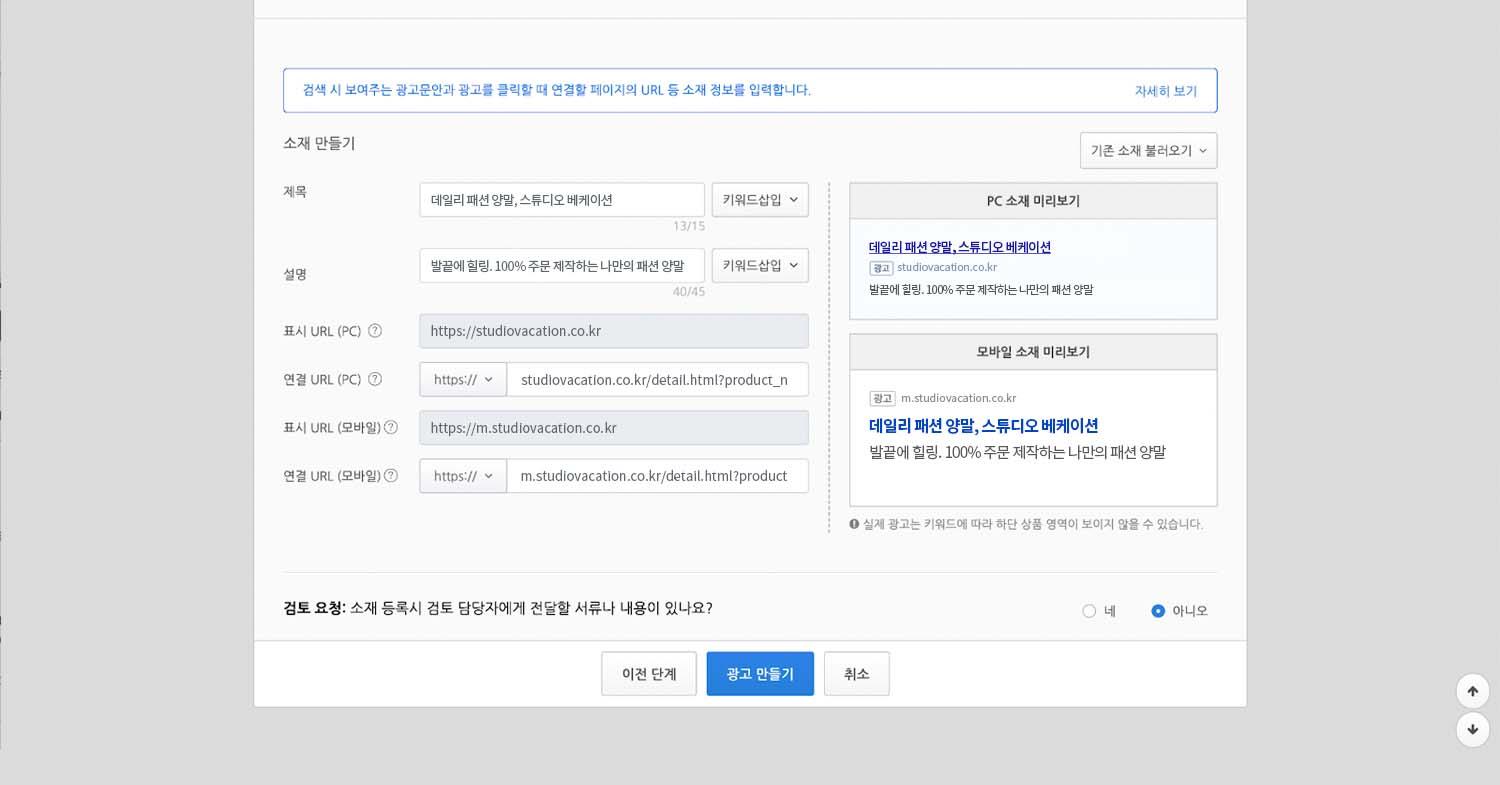Click the scroll to top arrow button
Viewport: 1500px width, 785px height.
point(1472,691)
